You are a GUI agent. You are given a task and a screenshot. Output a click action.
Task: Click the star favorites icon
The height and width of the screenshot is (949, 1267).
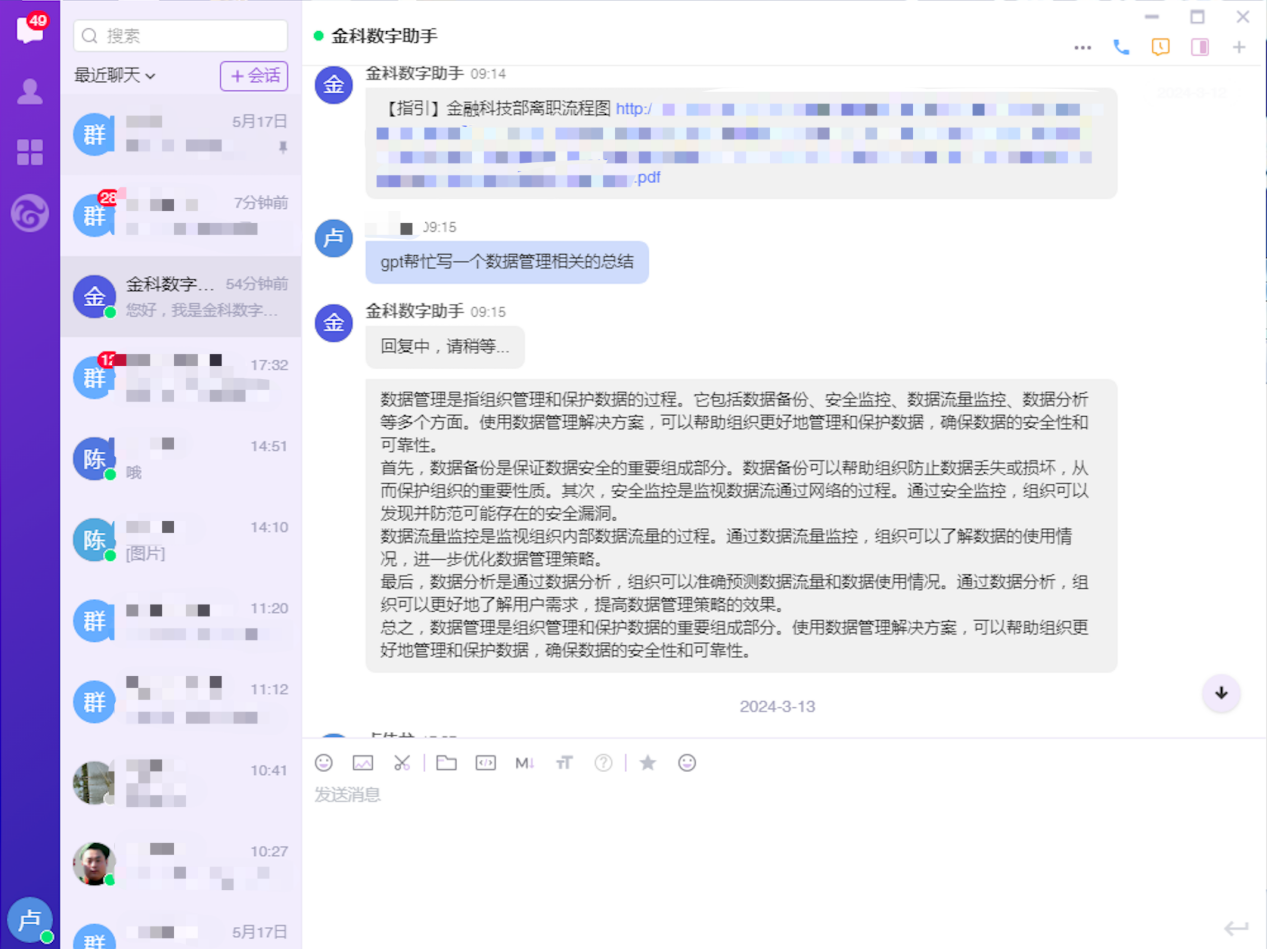(648, 763)
